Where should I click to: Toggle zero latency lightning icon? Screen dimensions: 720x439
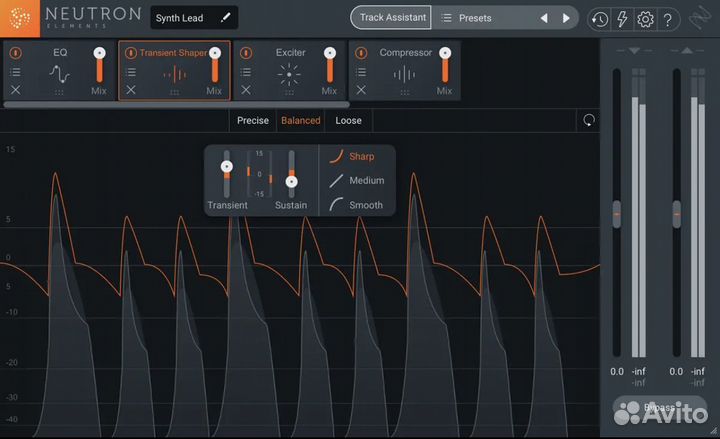tap(622, 19)
